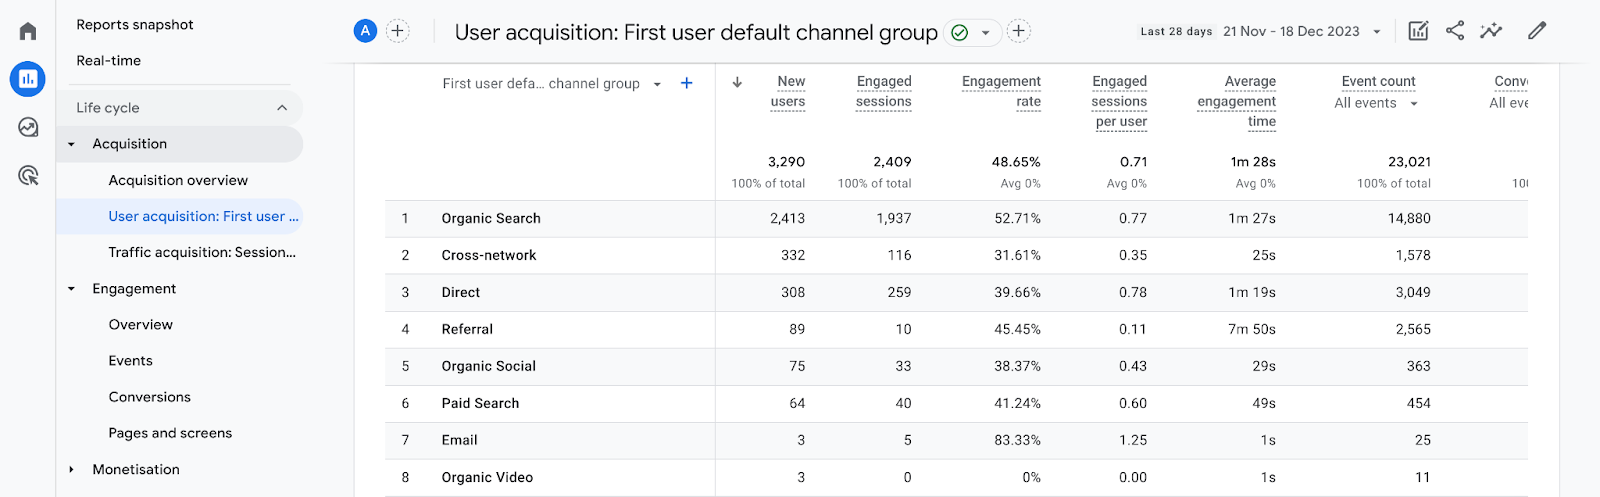Image resolution: width=1600 pixels, height=497 pixels.
Task: Click Direct row label
Action: [x=461, y=293]
